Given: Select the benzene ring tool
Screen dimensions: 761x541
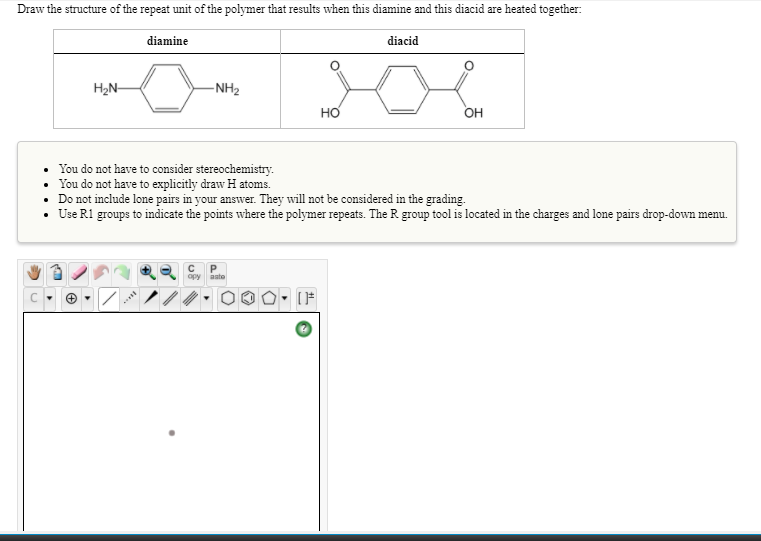Looking at the screenshot, I should [248, 298].
